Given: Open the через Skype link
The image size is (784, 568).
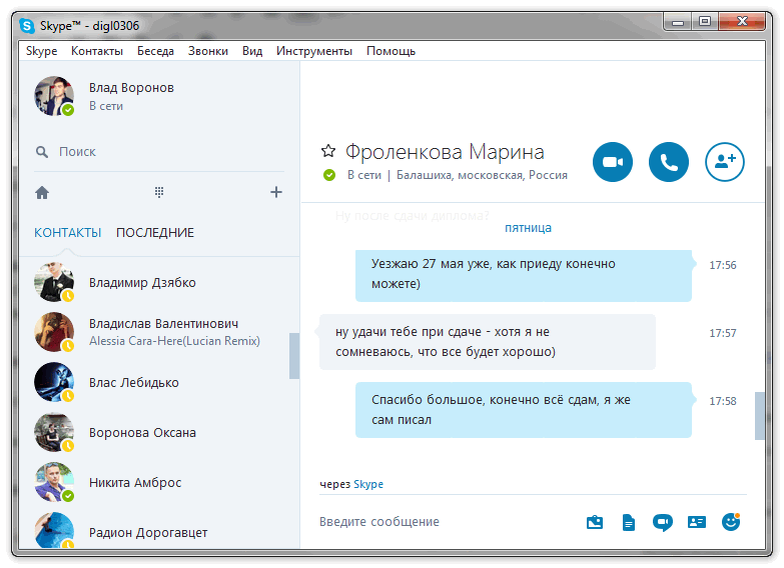Looking at the screenshot, I should [368, 484].
